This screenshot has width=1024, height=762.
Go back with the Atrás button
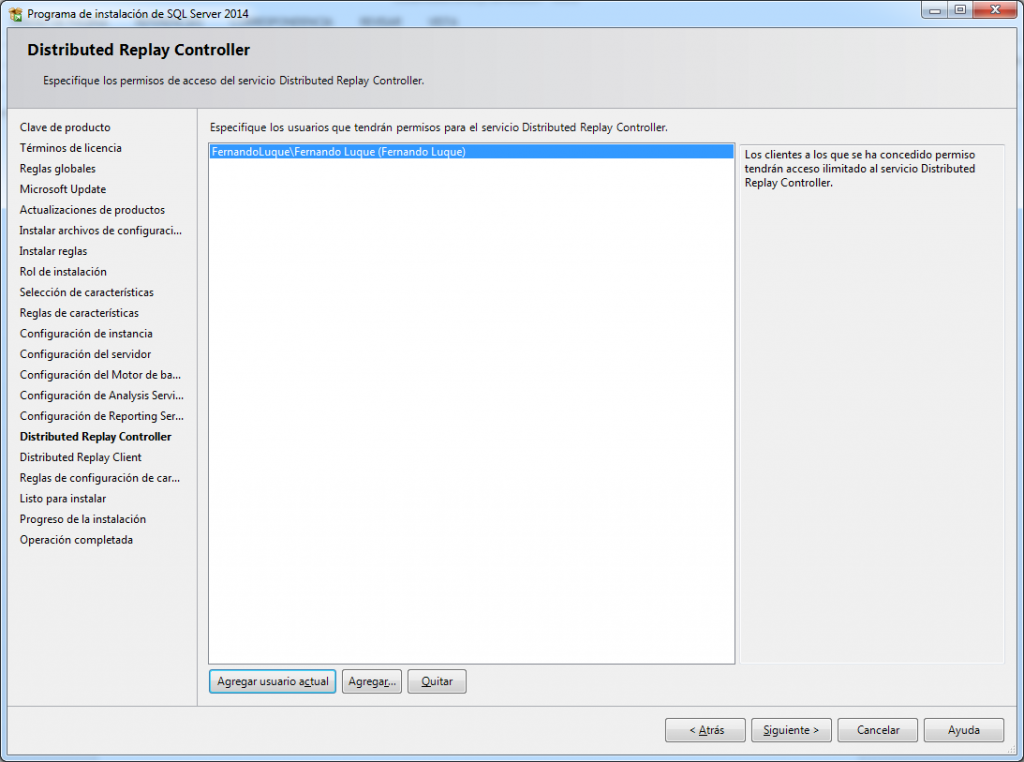point(705,730)
